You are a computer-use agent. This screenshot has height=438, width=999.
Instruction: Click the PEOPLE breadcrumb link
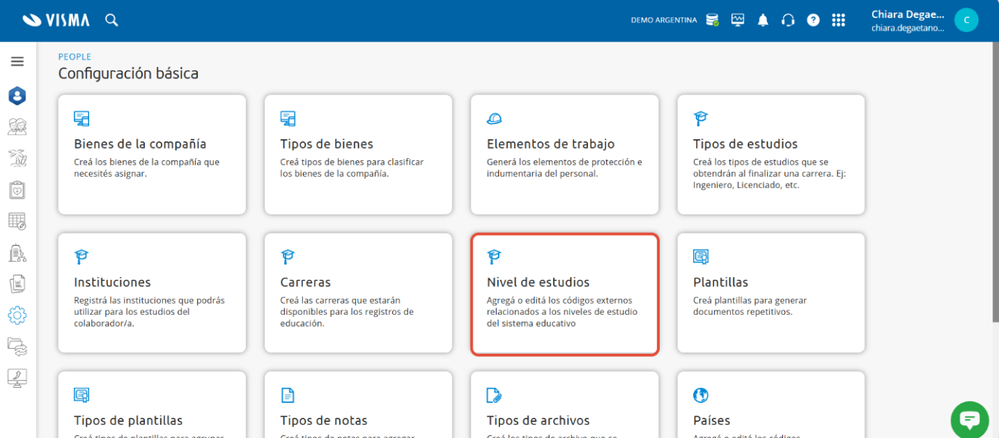[x=75, y=57]
